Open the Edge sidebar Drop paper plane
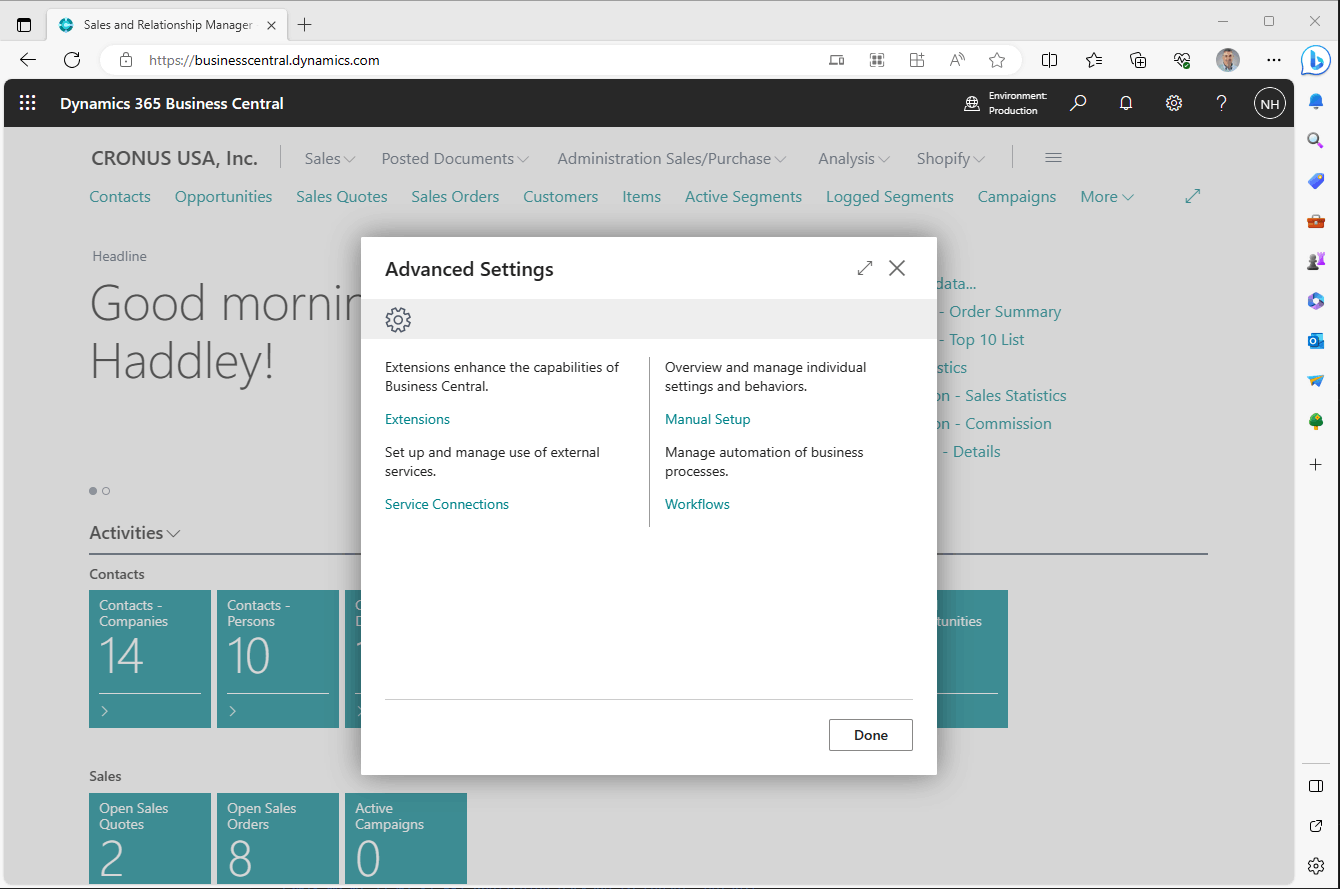 tap(1316, 381)
